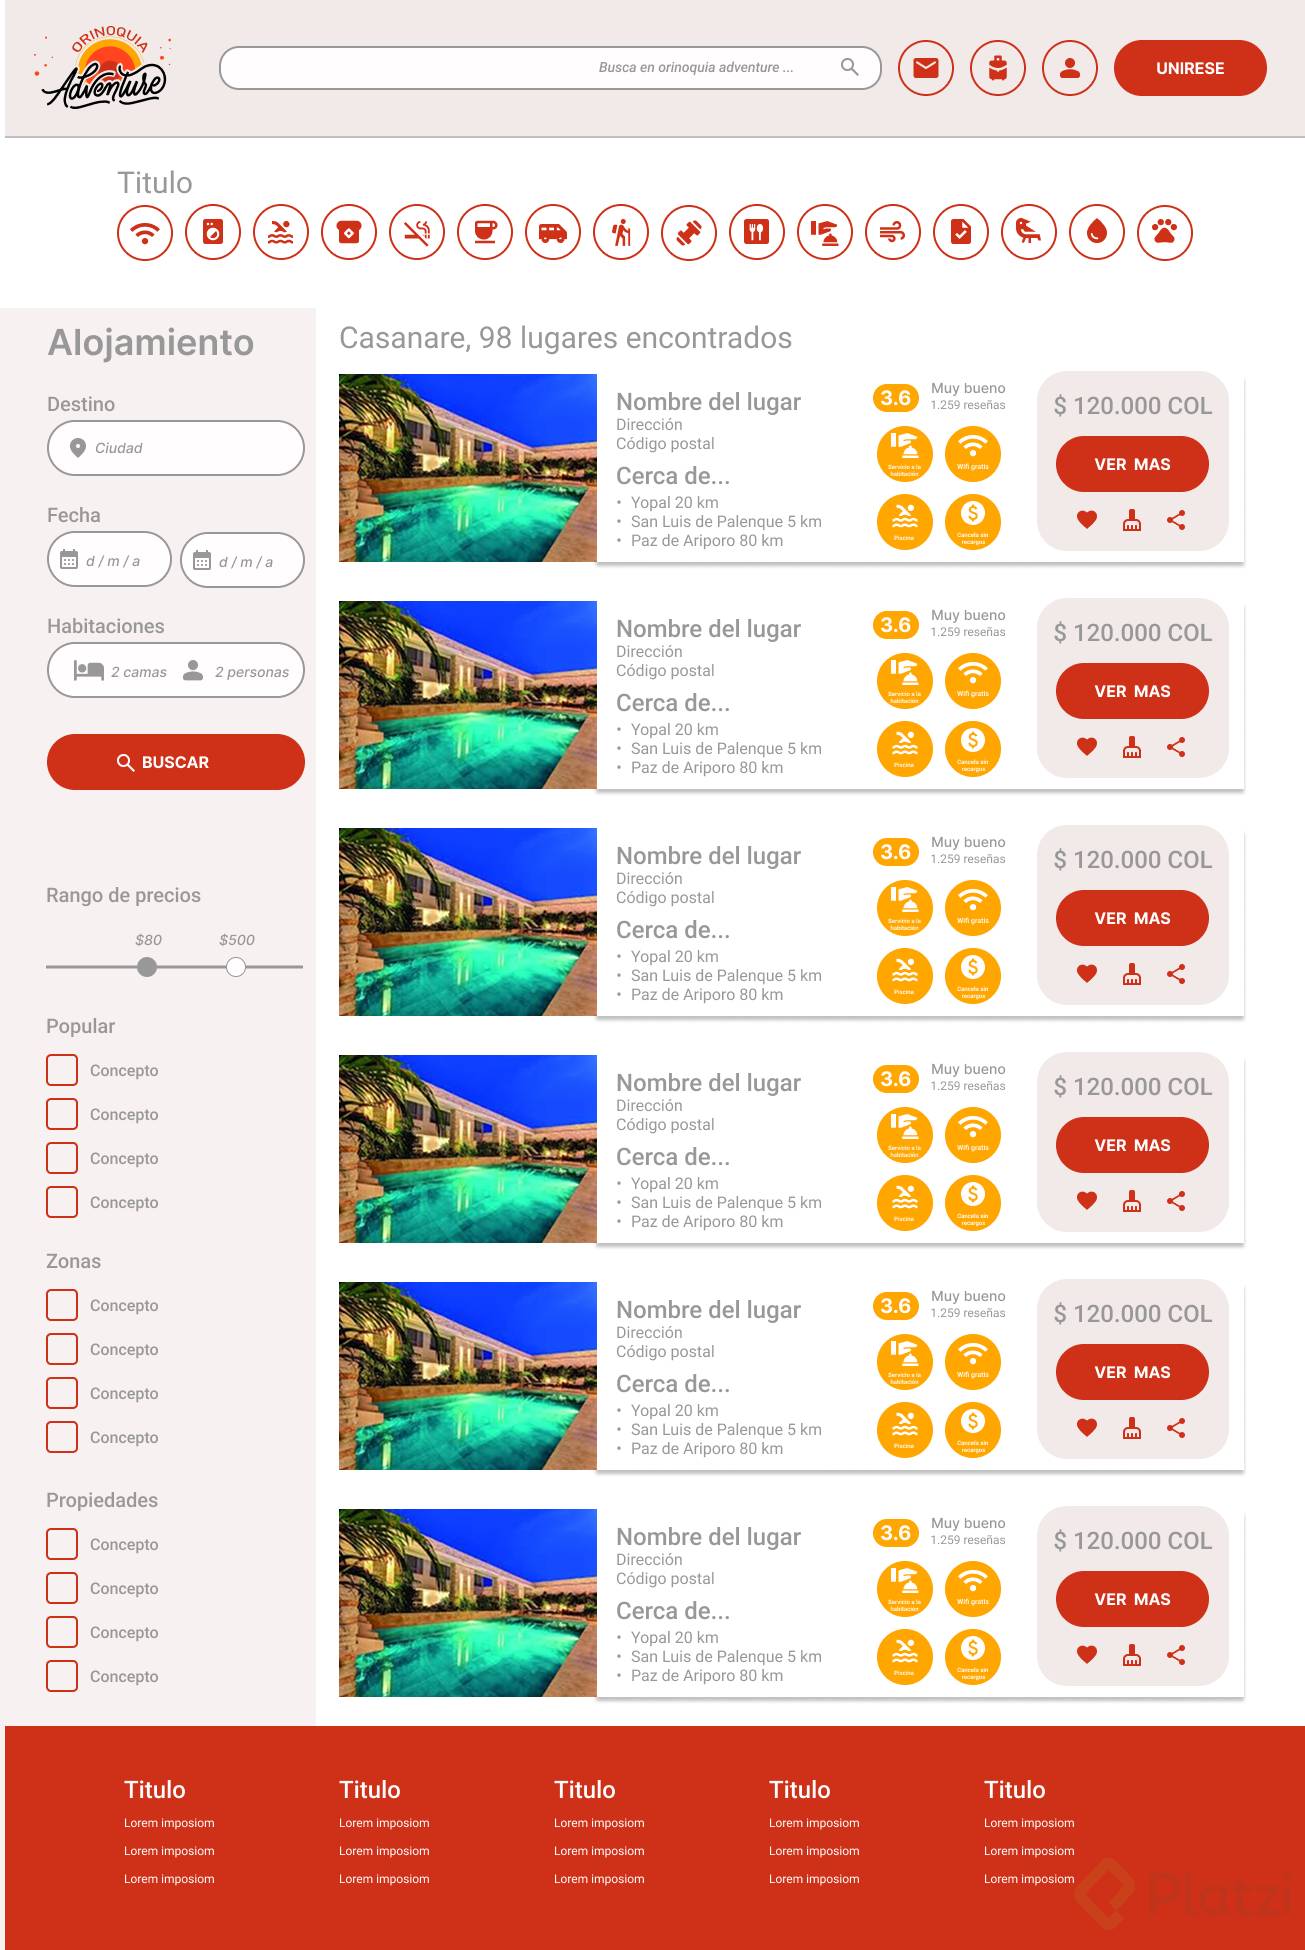The height and width of the screenshot is (1950, 1305).
Task: Focus the Ciudad destination input field
Action: pyautogui.click(x=176, y=448)
